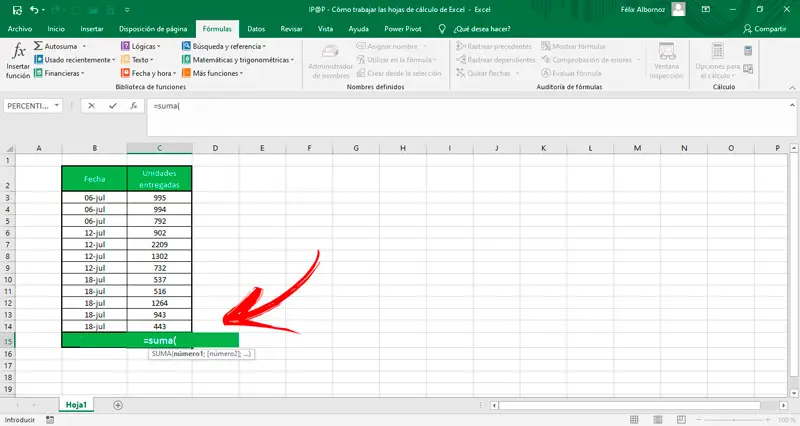Click the zoom slider in status bar
The height and width of the screenshot is (426, 800).
[x=733, y=419]
